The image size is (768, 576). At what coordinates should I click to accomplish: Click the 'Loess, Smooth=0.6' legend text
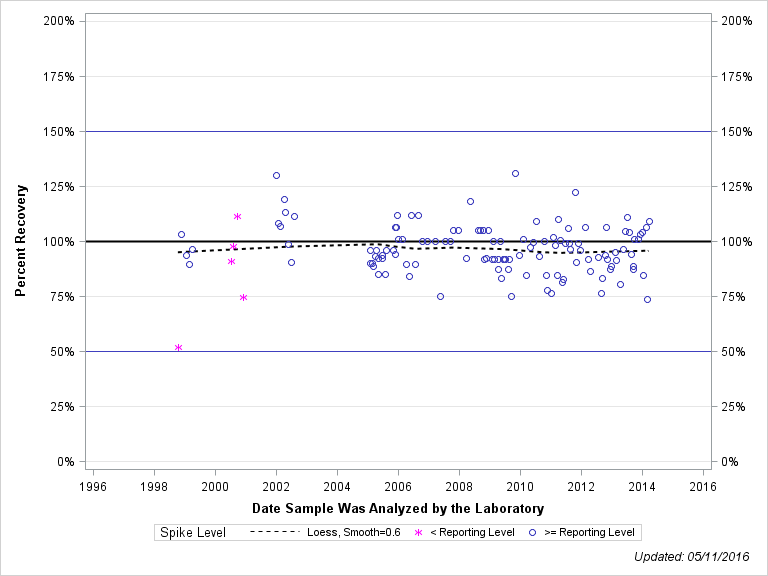354,532
